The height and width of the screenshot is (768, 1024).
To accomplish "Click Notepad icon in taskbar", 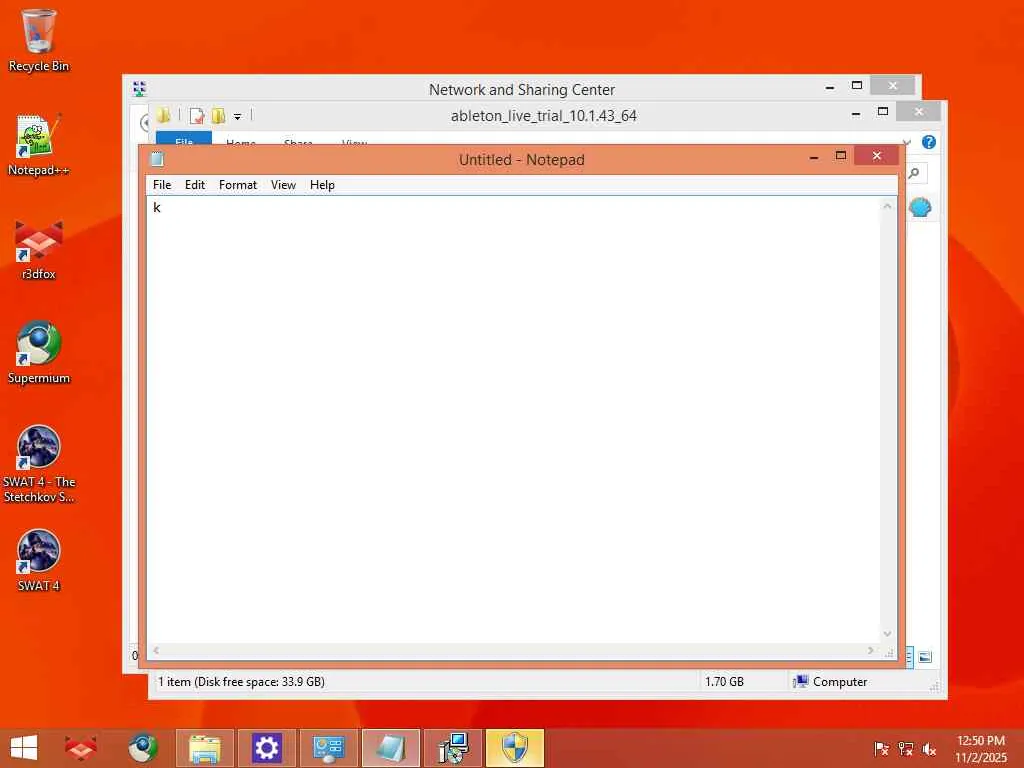I will click(x=391, y=748).
